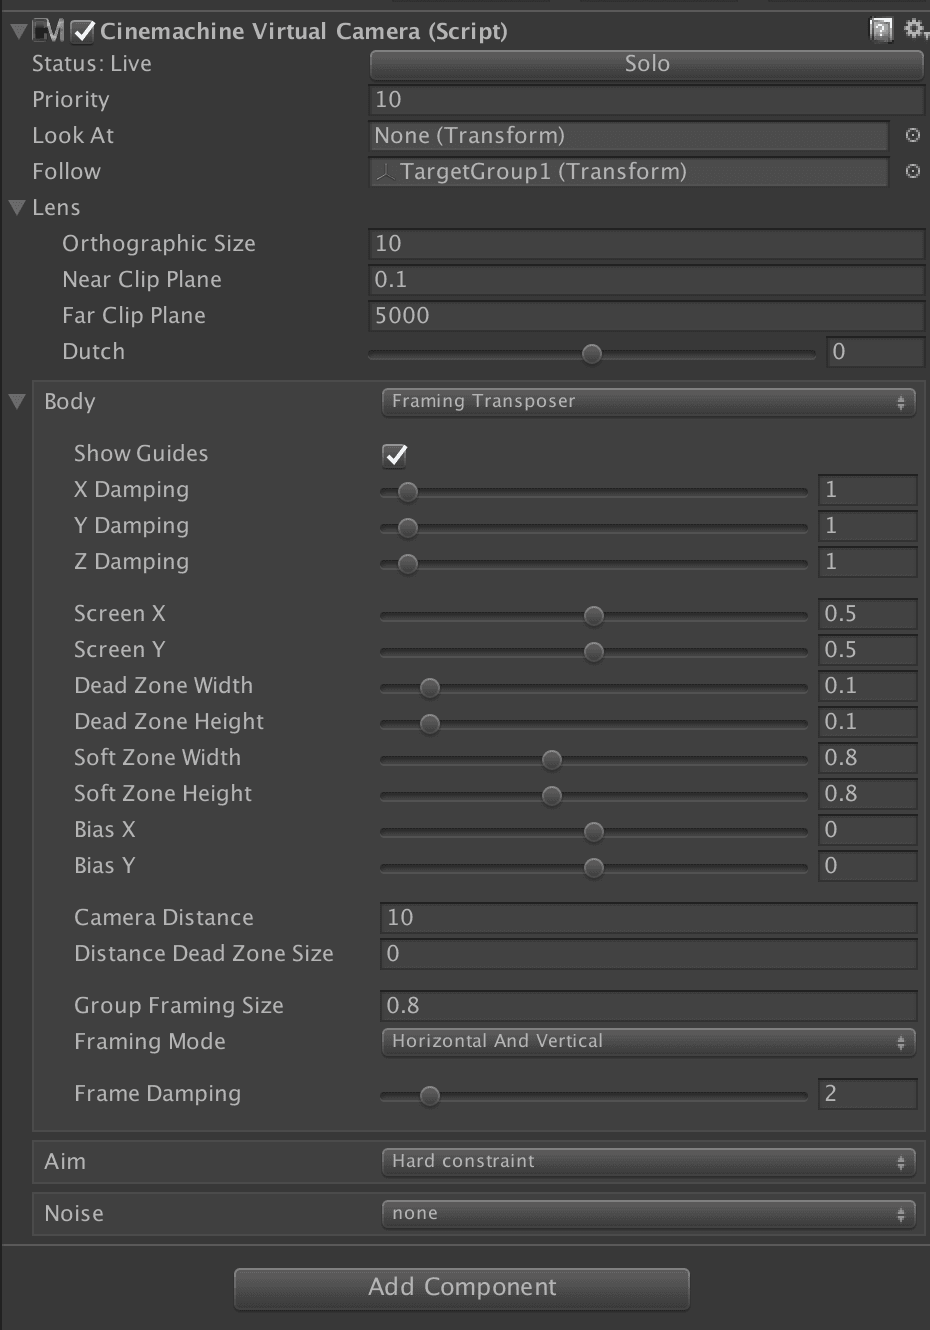
Task: Uncheck the Show Guides checkbox
Action: [x=395, y=455]
